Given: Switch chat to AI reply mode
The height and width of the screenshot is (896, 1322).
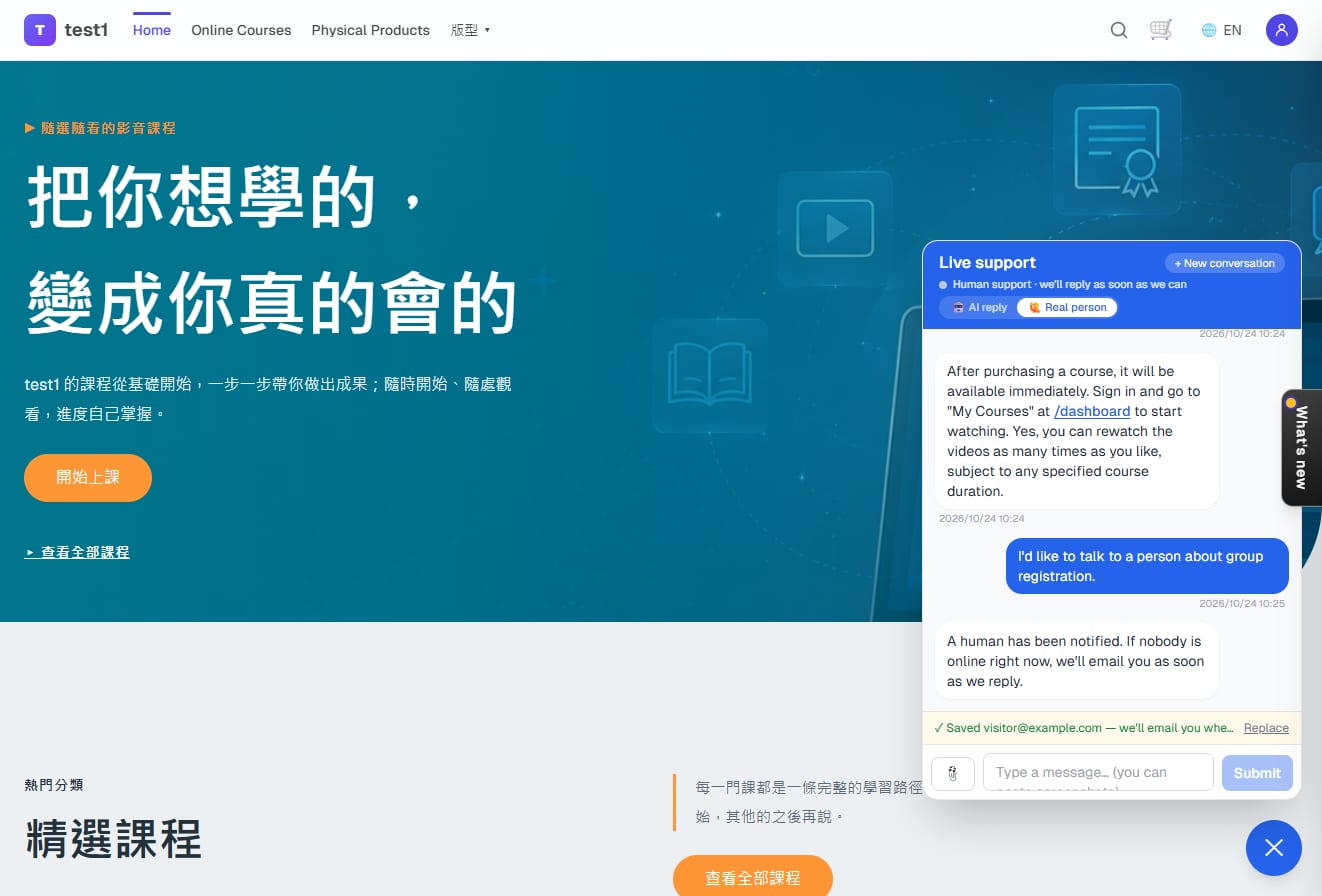Looking at the screenshot, I should pyautogui.click(x=979, y=307).
